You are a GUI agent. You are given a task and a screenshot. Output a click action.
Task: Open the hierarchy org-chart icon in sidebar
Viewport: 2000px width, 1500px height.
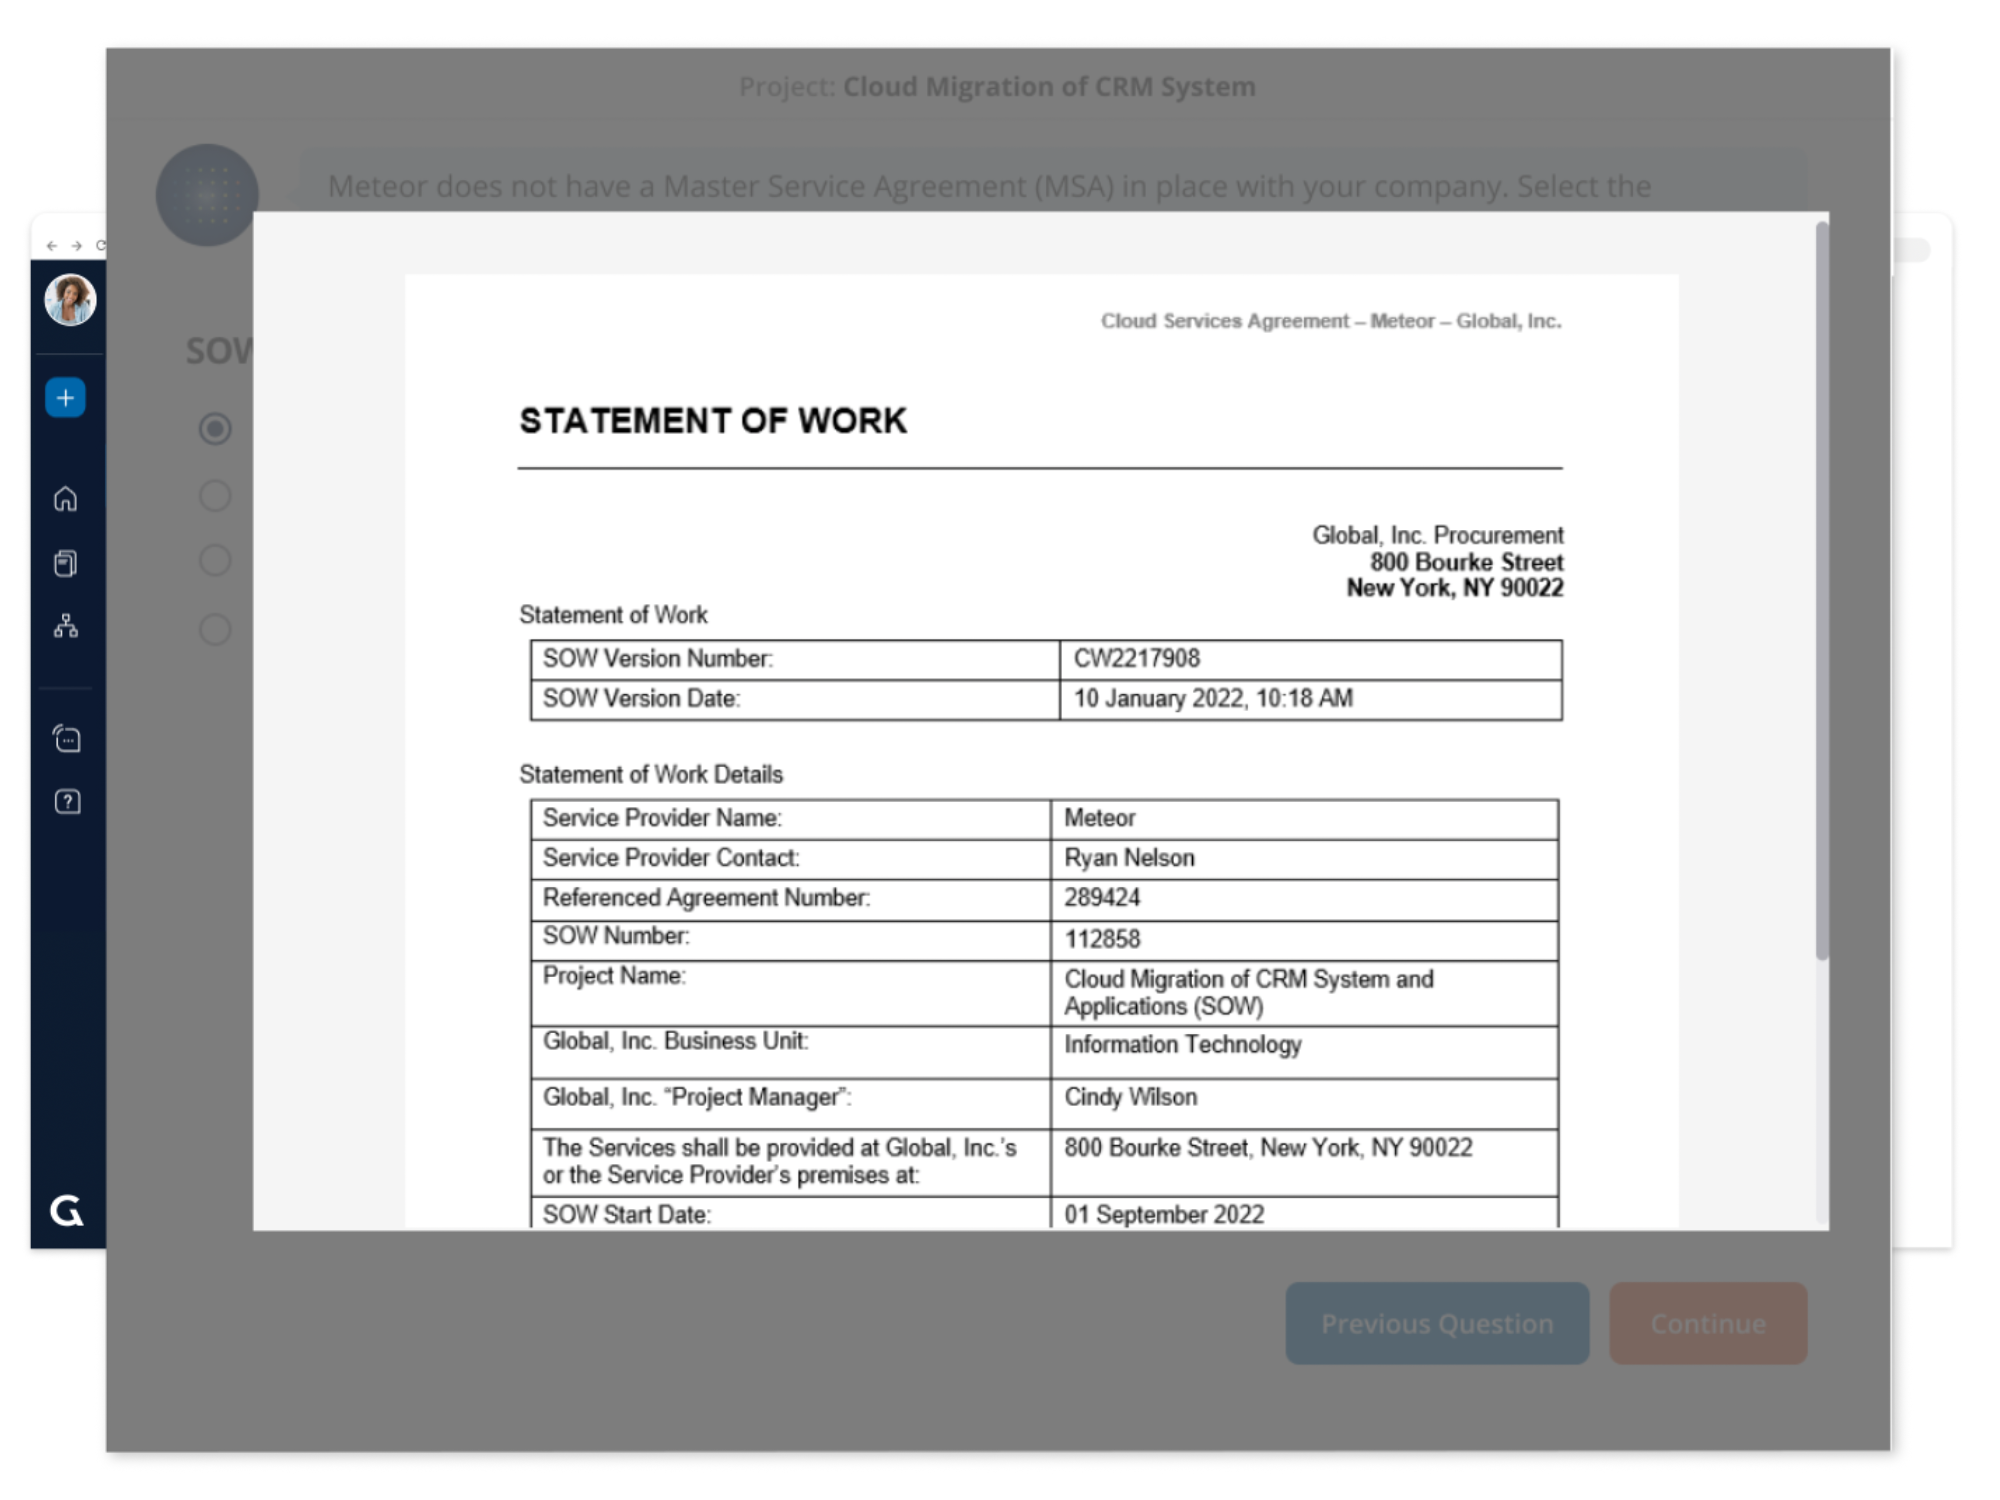click(x=66, y=626)
